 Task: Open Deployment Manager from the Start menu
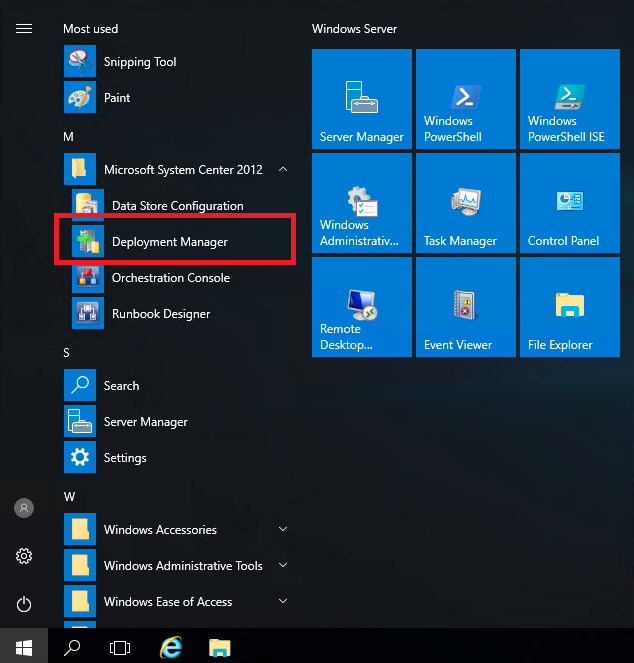click(x=169, y=242)
